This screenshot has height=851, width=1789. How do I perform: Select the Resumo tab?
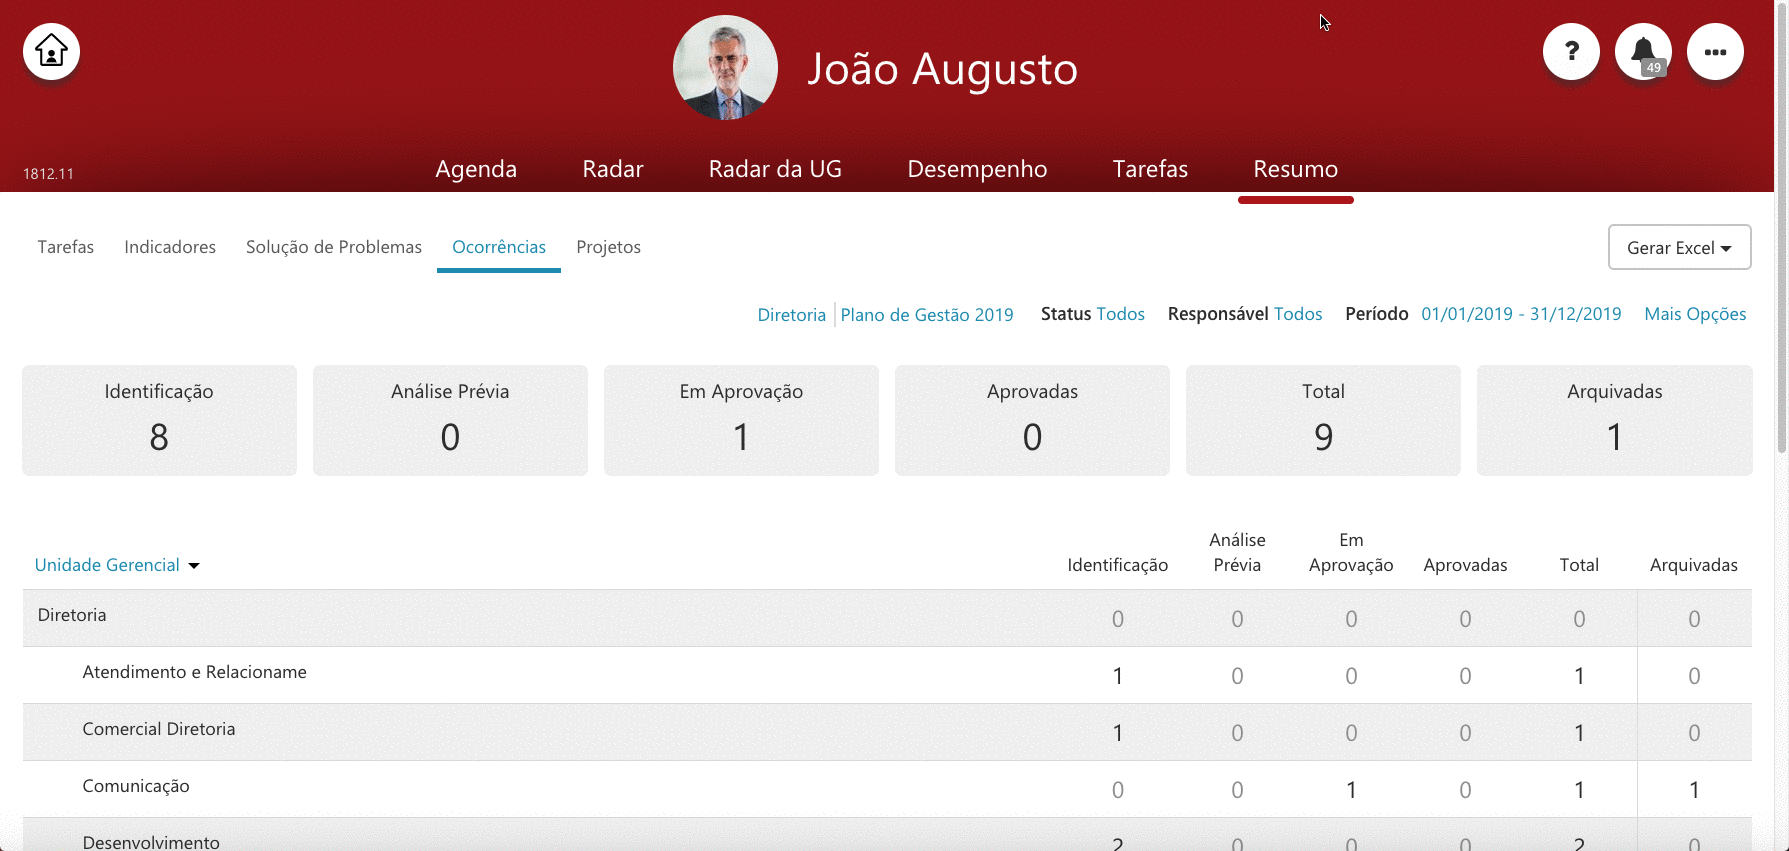click(x=1295, y=169)
